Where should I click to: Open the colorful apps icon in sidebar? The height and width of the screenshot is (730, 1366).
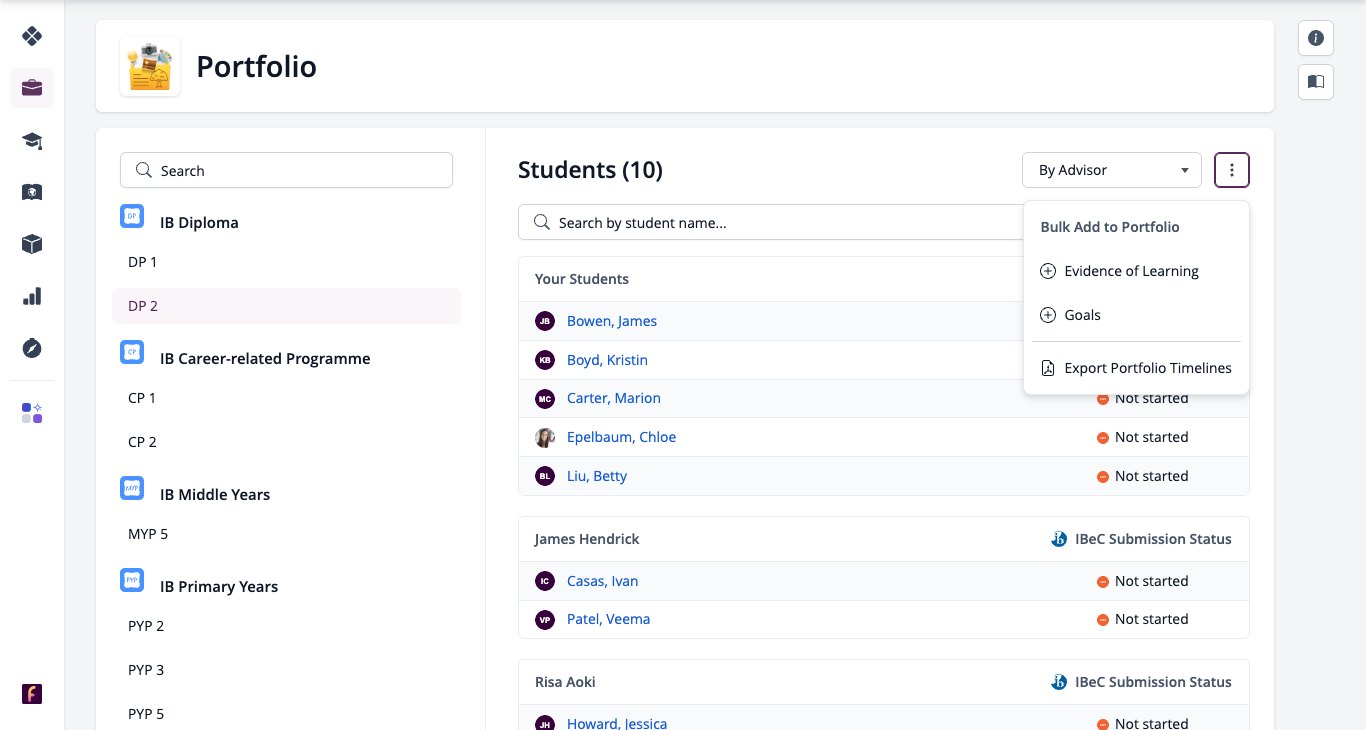click(x=32, y=413)
